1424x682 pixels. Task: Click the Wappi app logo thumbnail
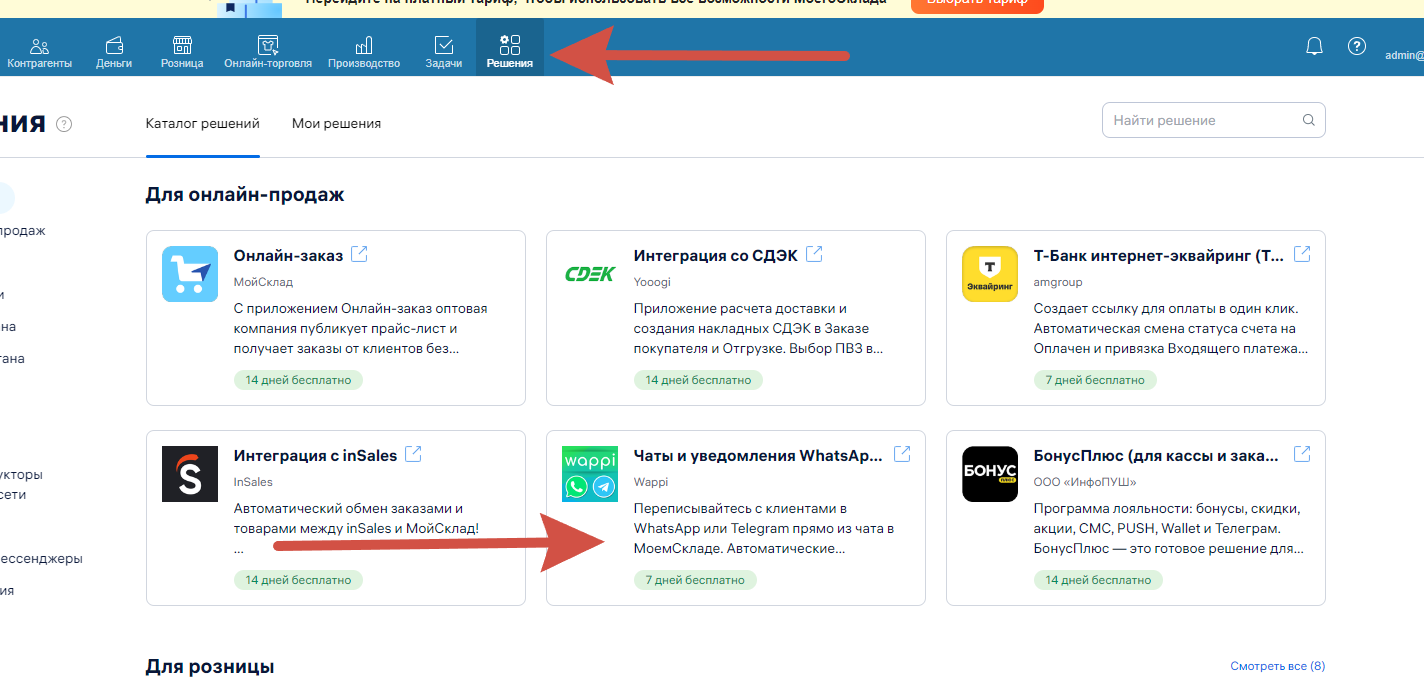[590, 474]
